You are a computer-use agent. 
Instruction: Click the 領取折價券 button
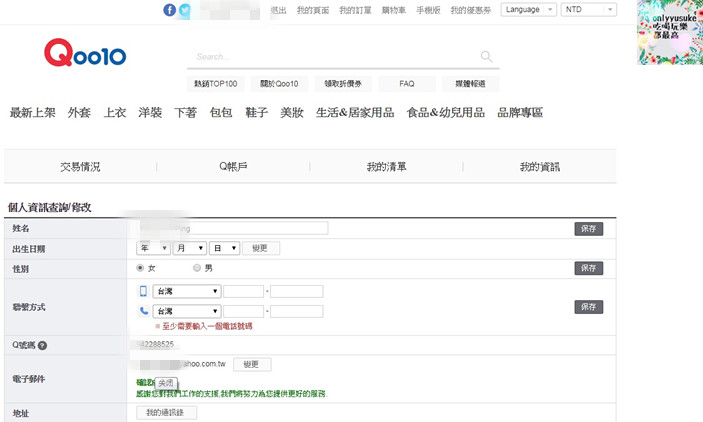pos(343,84)
